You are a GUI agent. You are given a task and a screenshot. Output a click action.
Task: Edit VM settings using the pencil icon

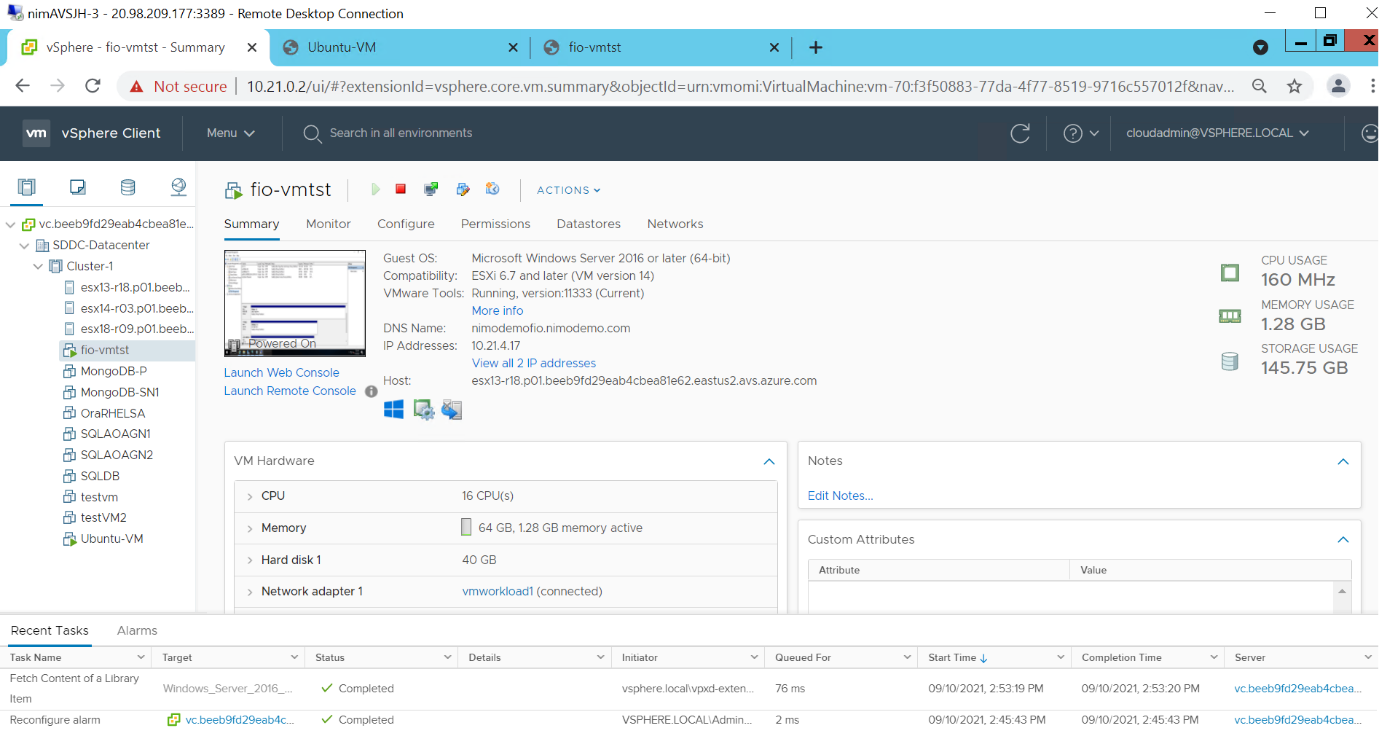(462, 189)
